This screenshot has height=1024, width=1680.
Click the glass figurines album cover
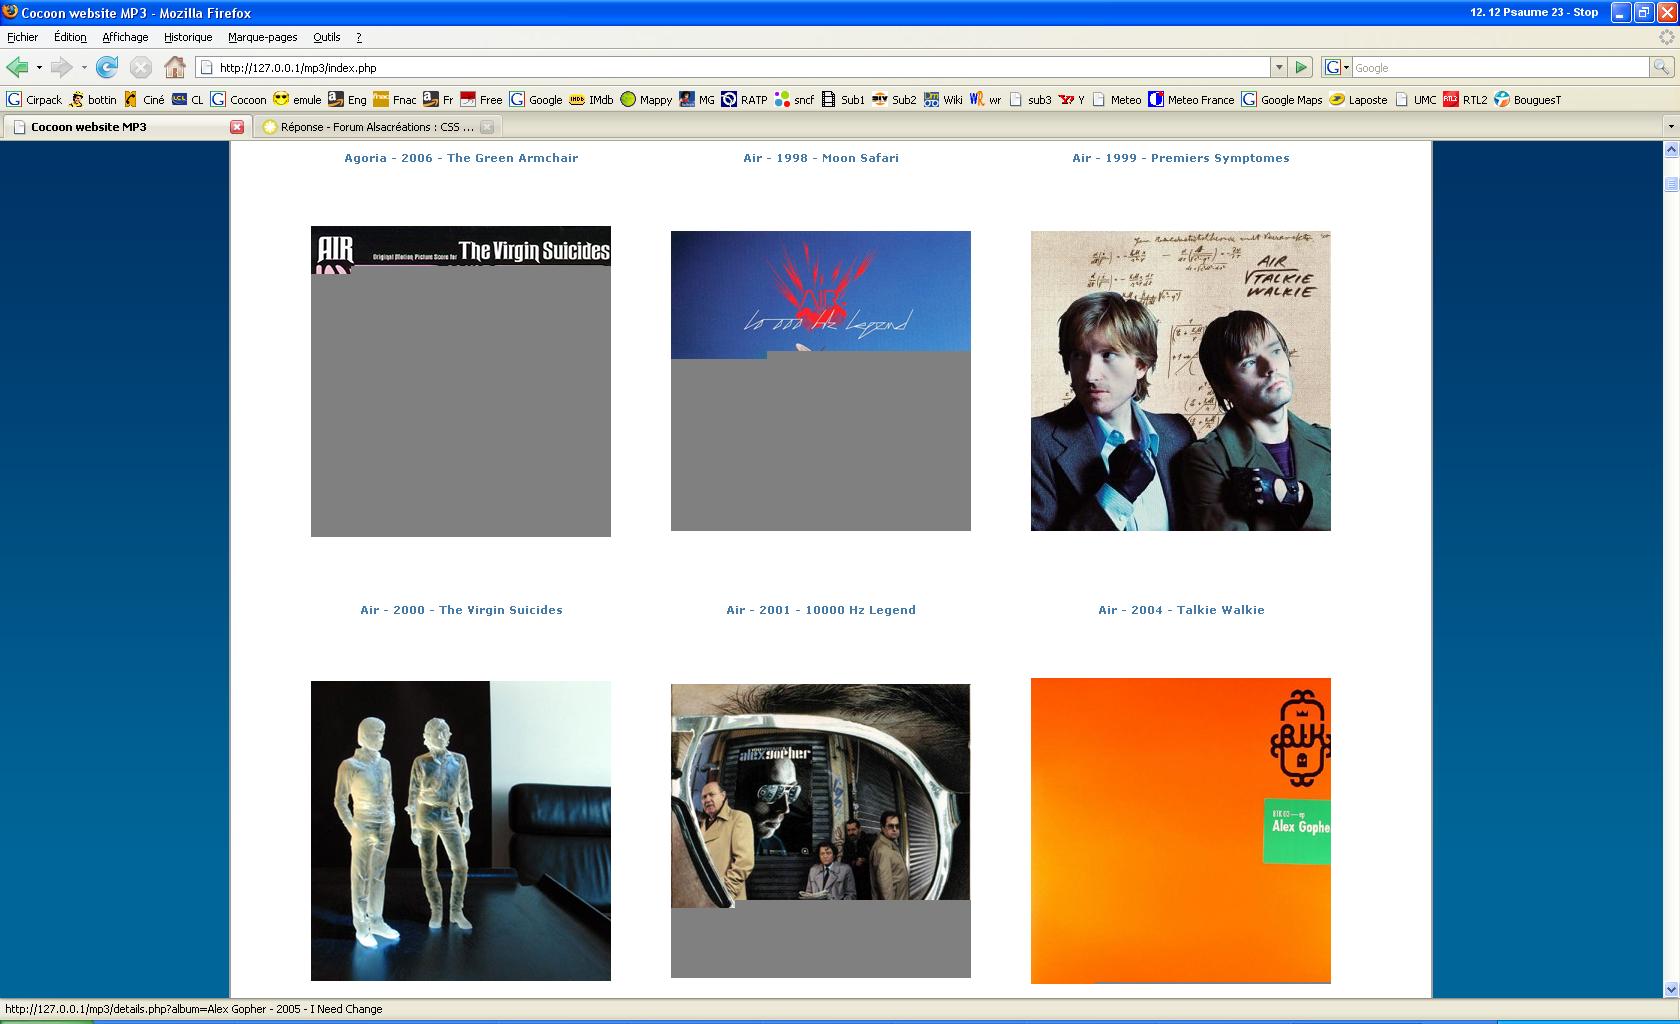coord(461,831)
